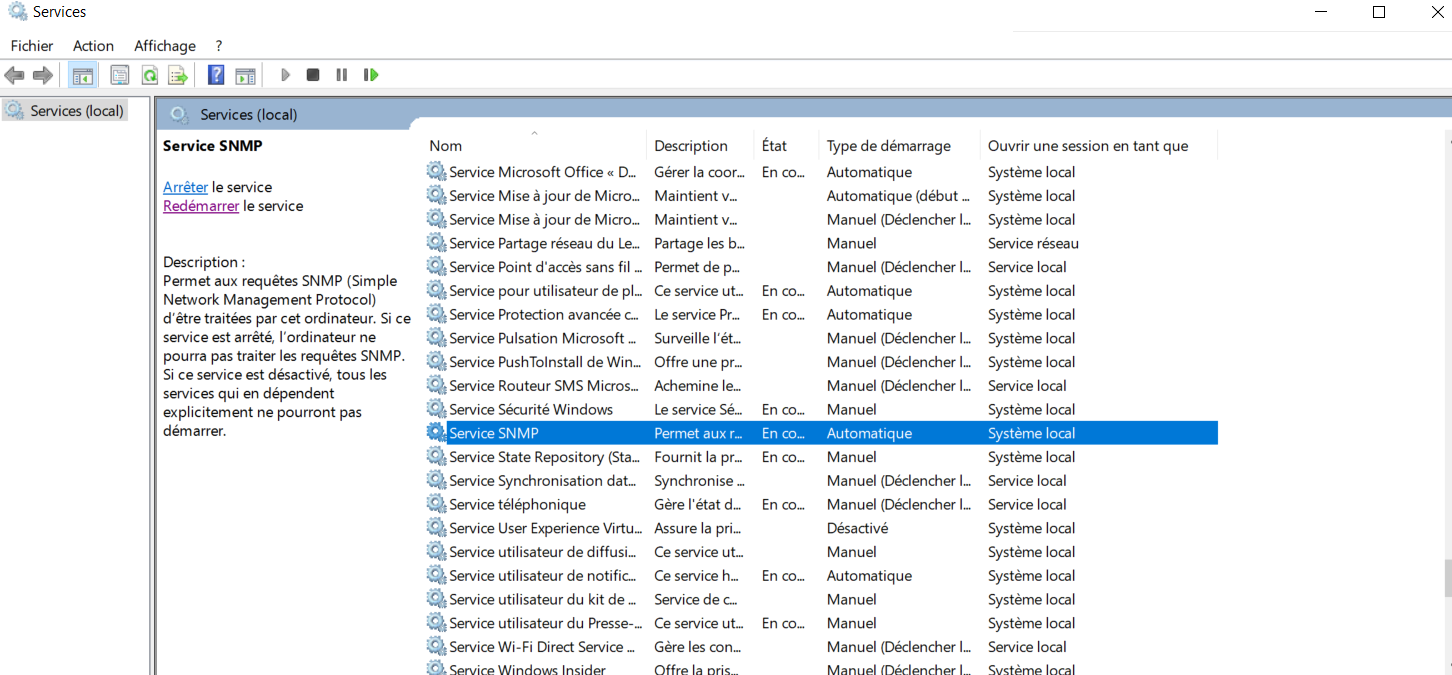Click the Pause service toolbar icon
The image size is (1452, 675).
pyautogui.click(x=342, y=75)
